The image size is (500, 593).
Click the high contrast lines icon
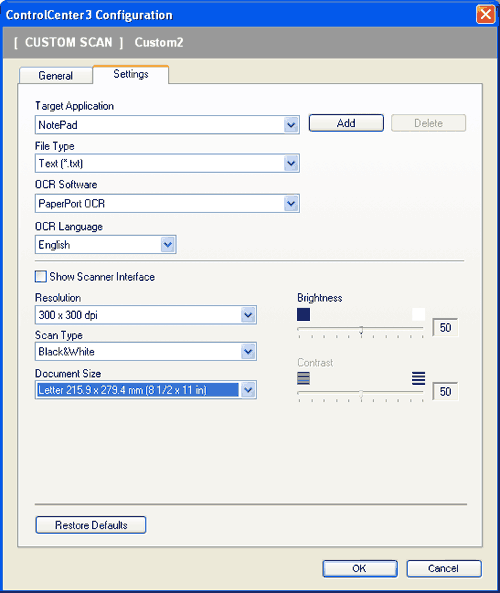tap(418, 378)
